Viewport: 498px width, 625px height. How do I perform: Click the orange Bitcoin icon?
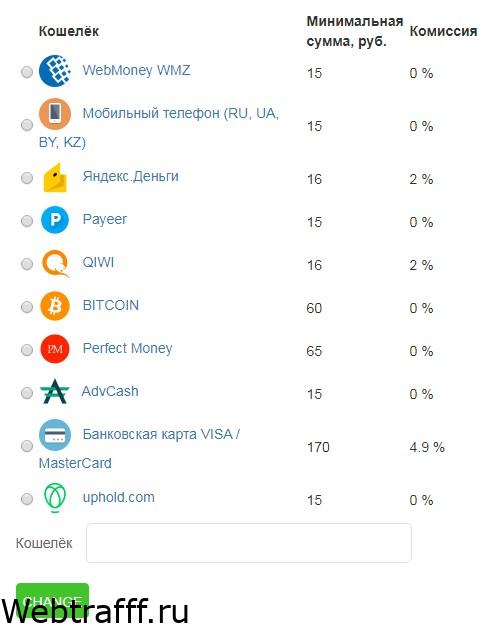[55, 306]
